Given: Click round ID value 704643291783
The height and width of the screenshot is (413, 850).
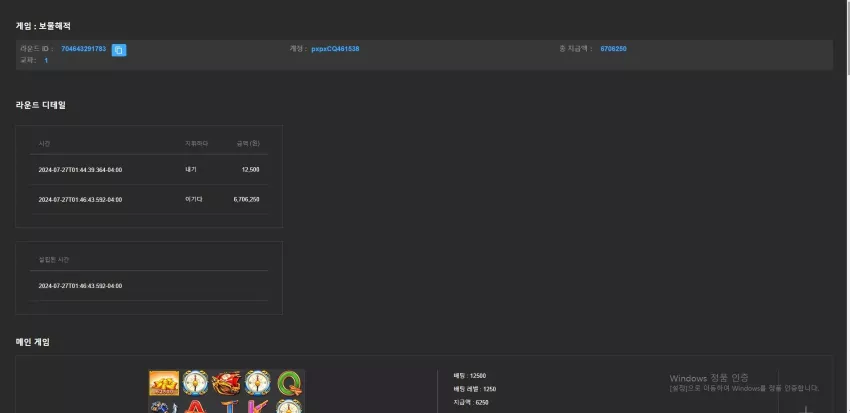Looking at the screenshot, I should click(x=83, y=49).
